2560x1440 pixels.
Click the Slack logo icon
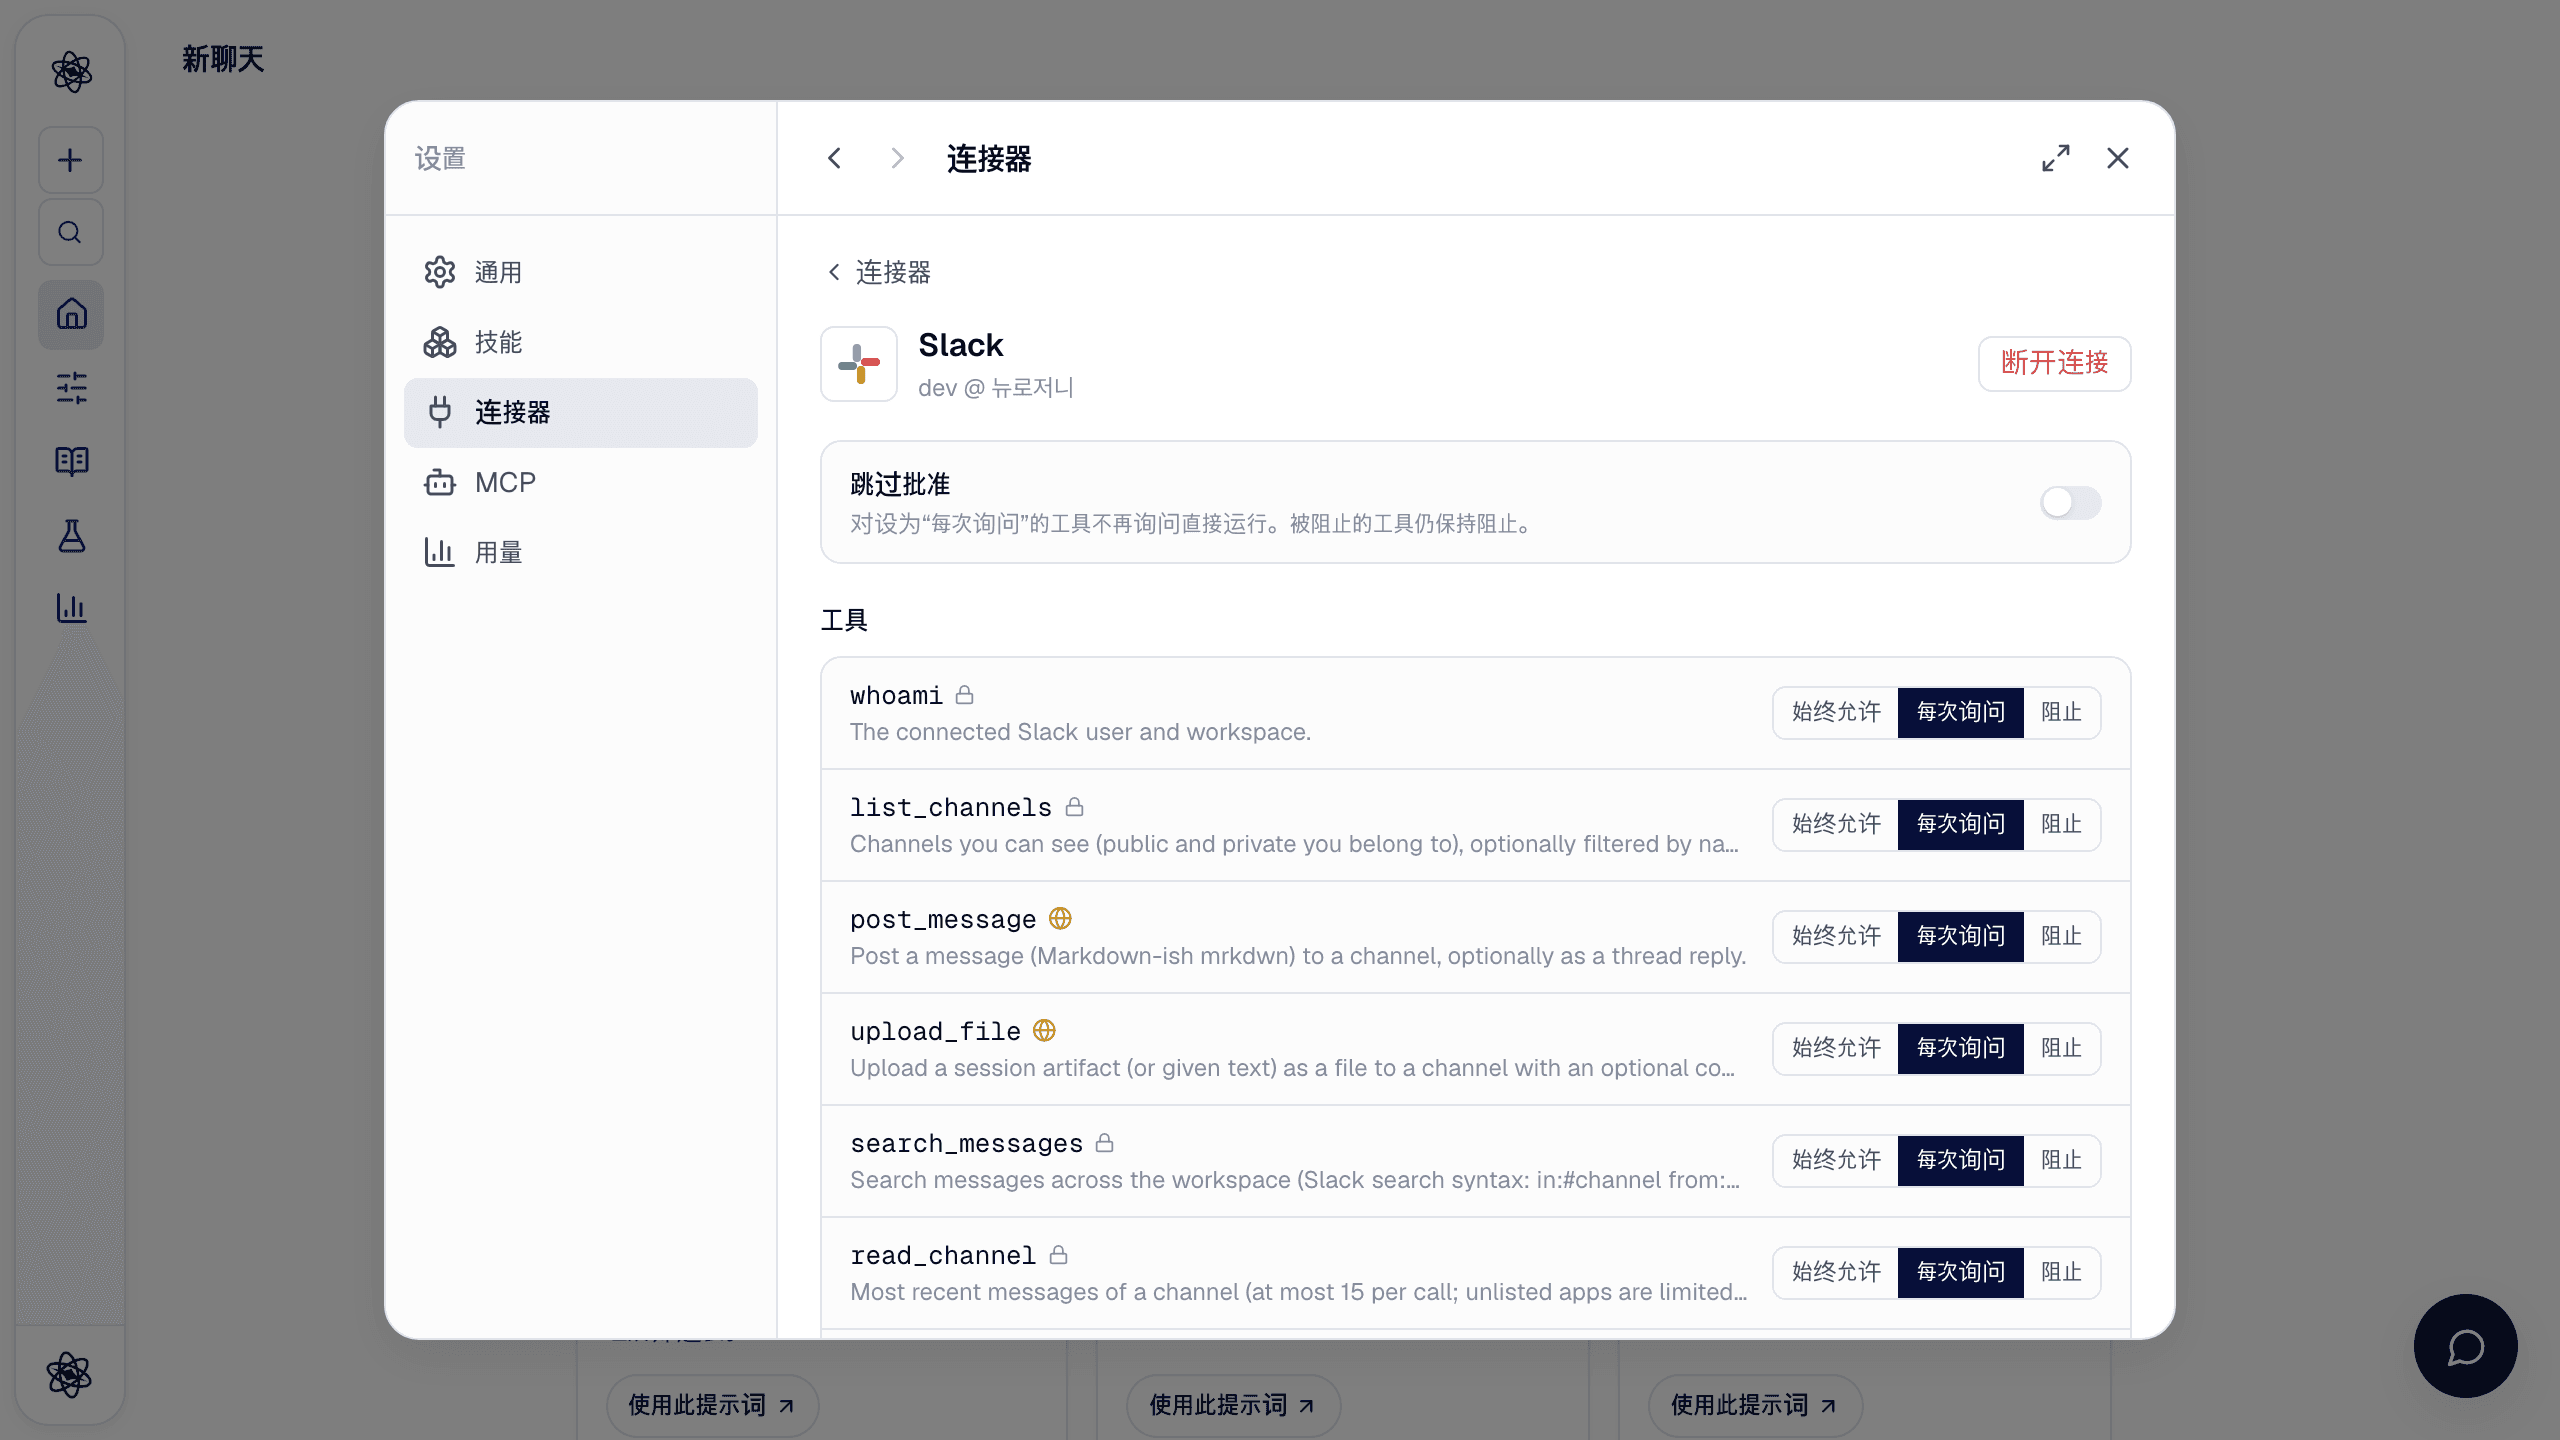859,364
